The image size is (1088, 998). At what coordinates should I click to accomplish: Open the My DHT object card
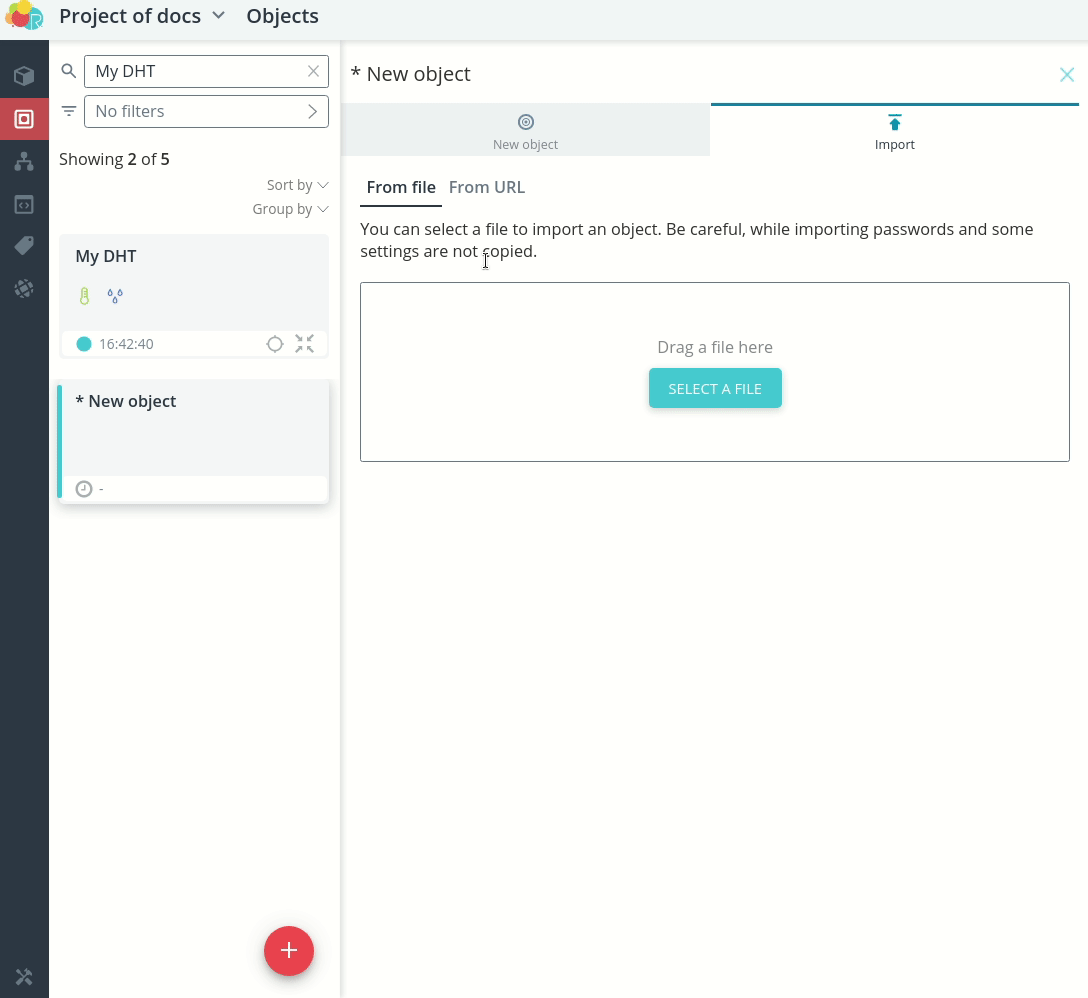194,296
